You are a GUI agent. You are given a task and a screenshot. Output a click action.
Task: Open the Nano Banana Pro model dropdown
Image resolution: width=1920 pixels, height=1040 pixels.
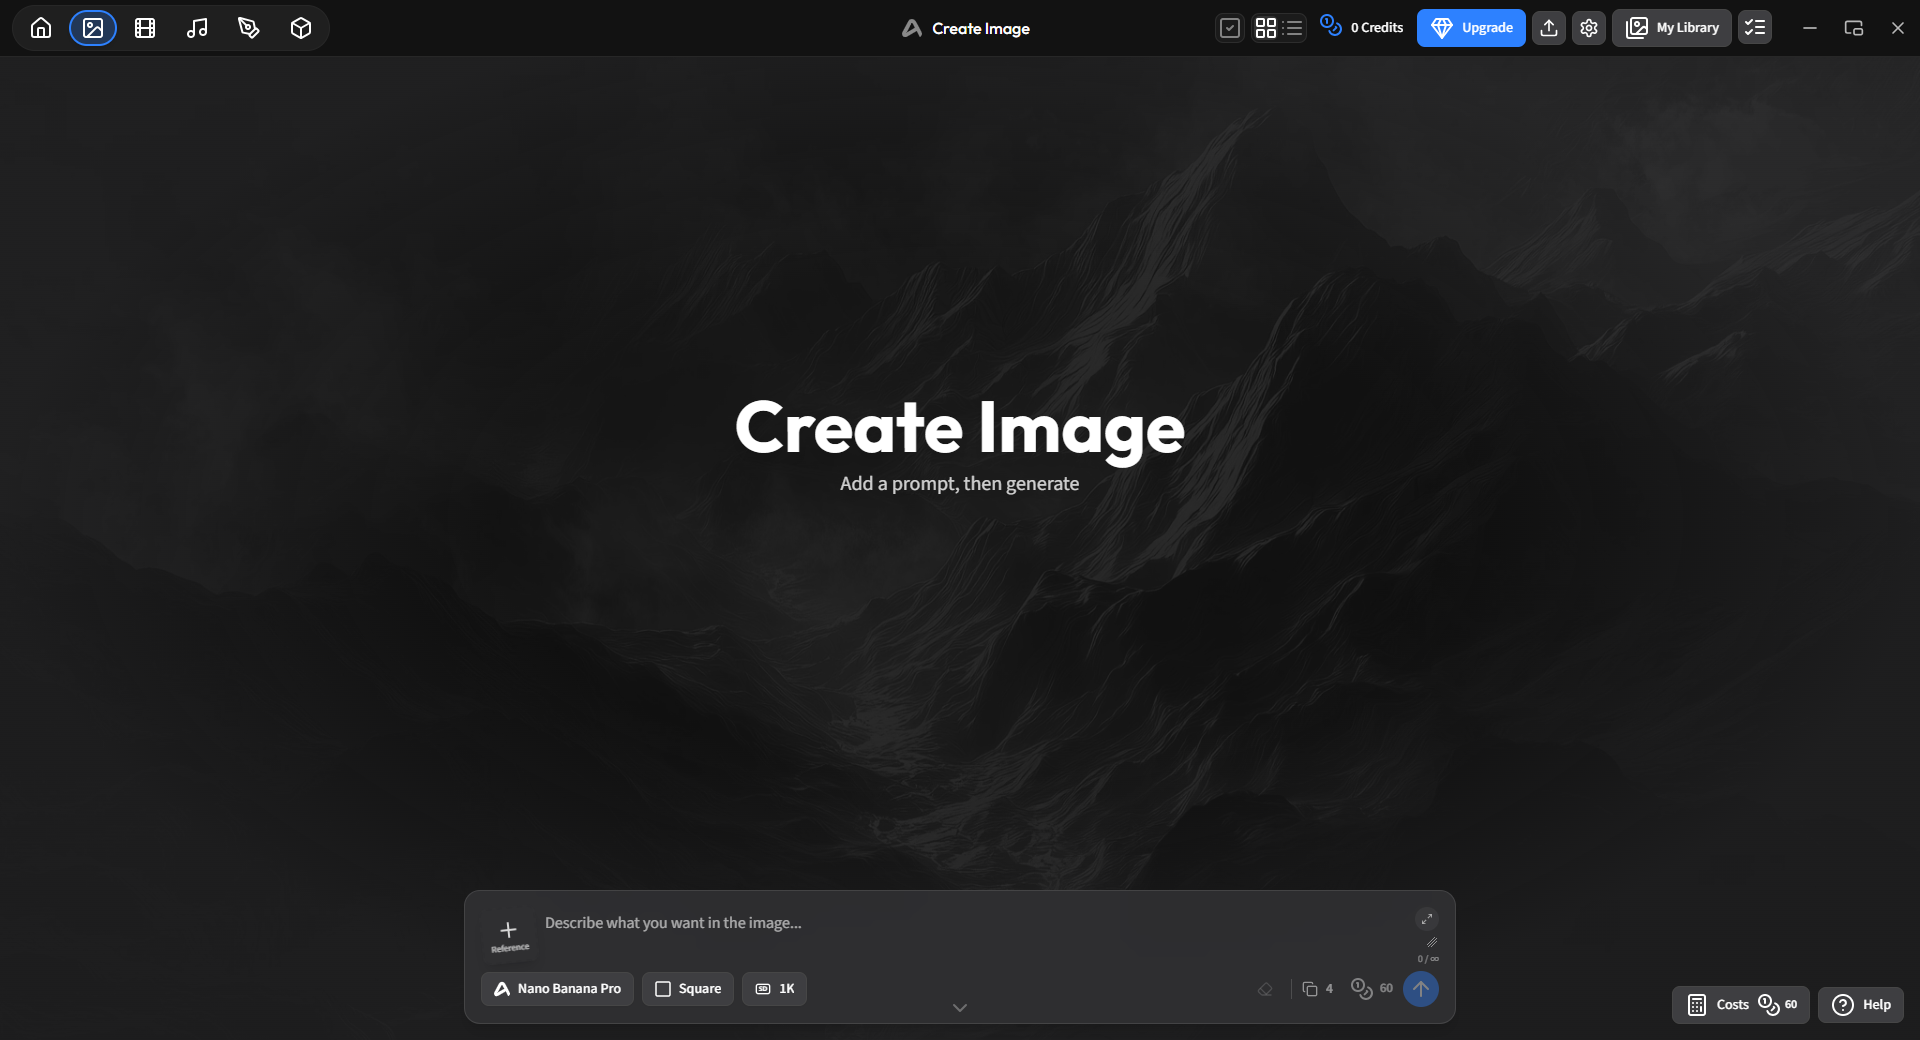click(557, 989)
